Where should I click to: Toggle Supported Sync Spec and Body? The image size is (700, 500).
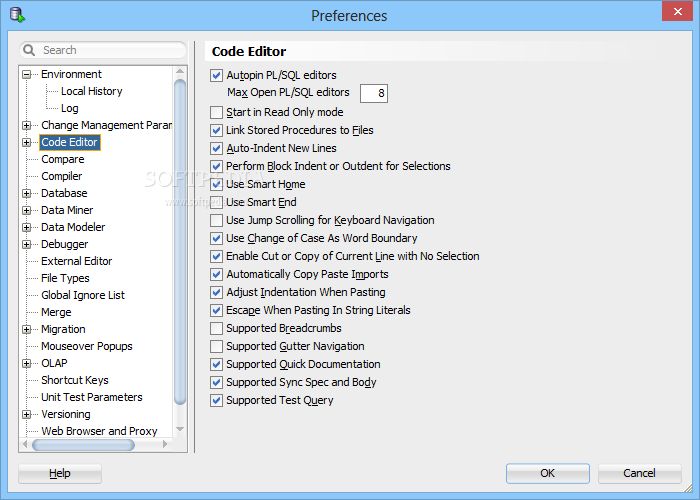tap(217, 382)
